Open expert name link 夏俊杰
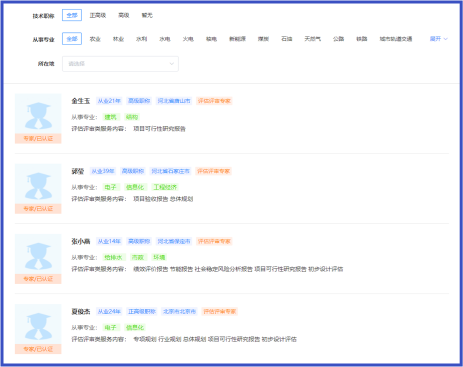This screenshot has width=463, height=367. [x=81, y=311]
